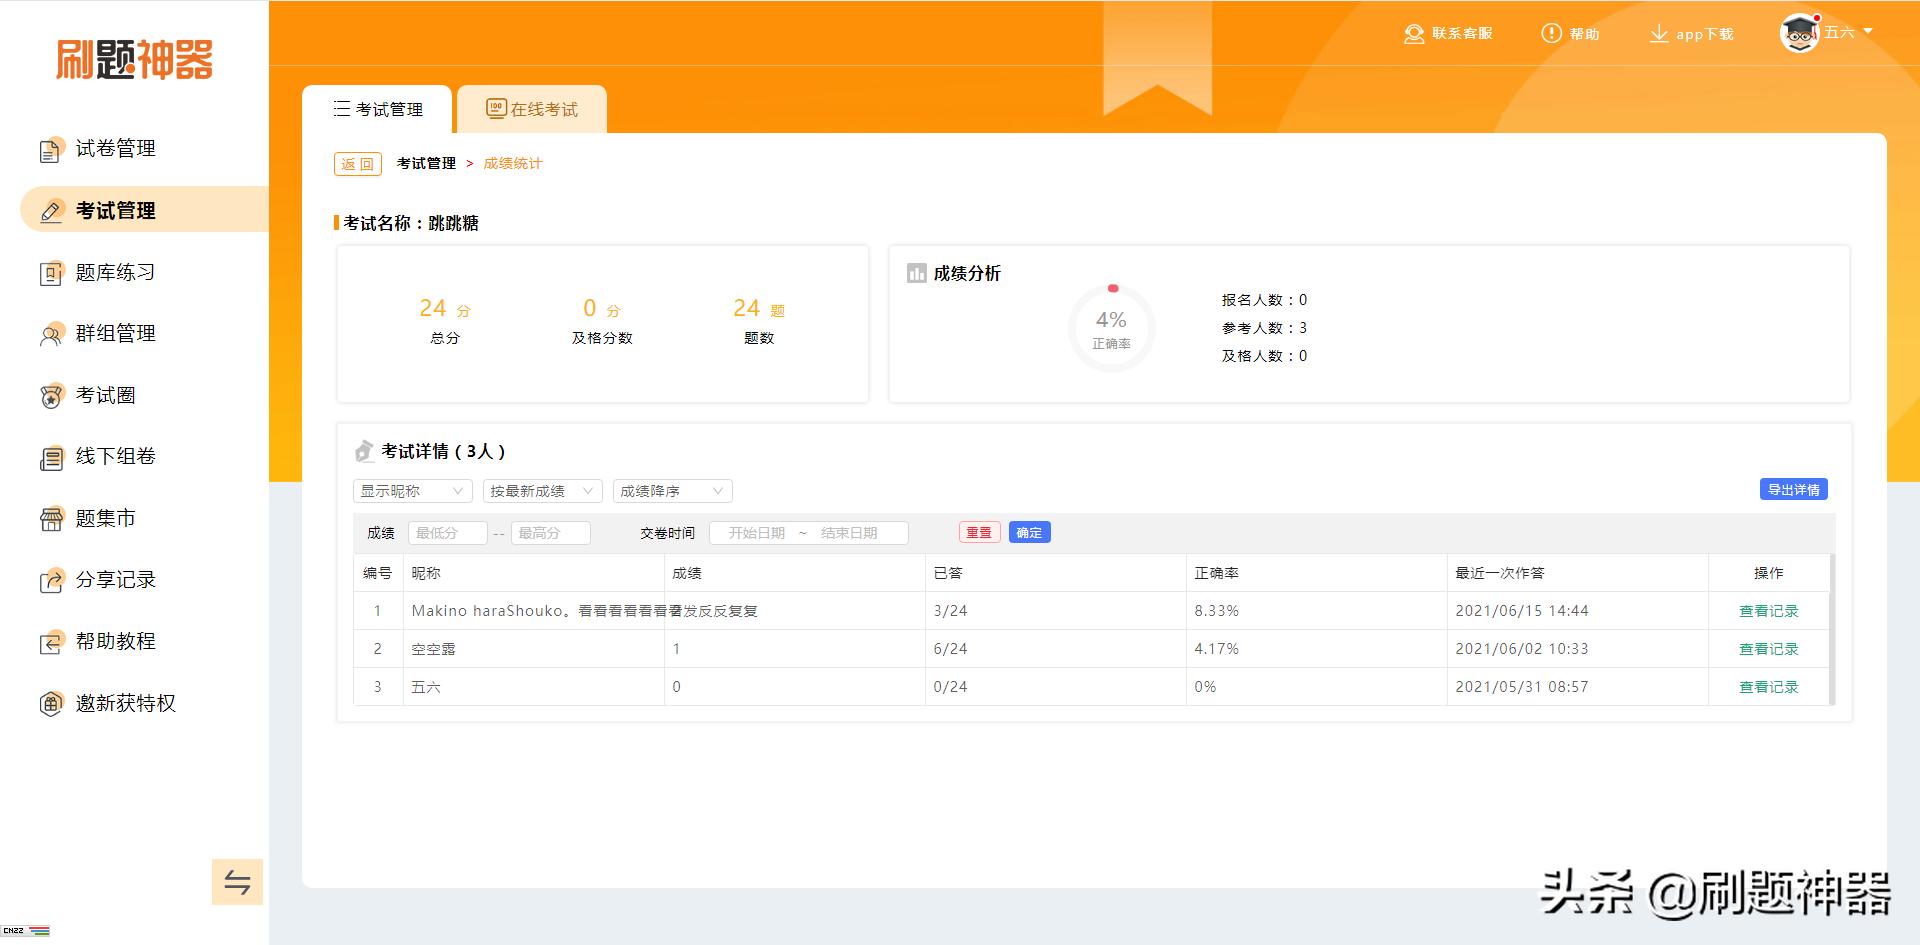
Task: Open 分享记录 share icon
Action: [x=50, y=581]
